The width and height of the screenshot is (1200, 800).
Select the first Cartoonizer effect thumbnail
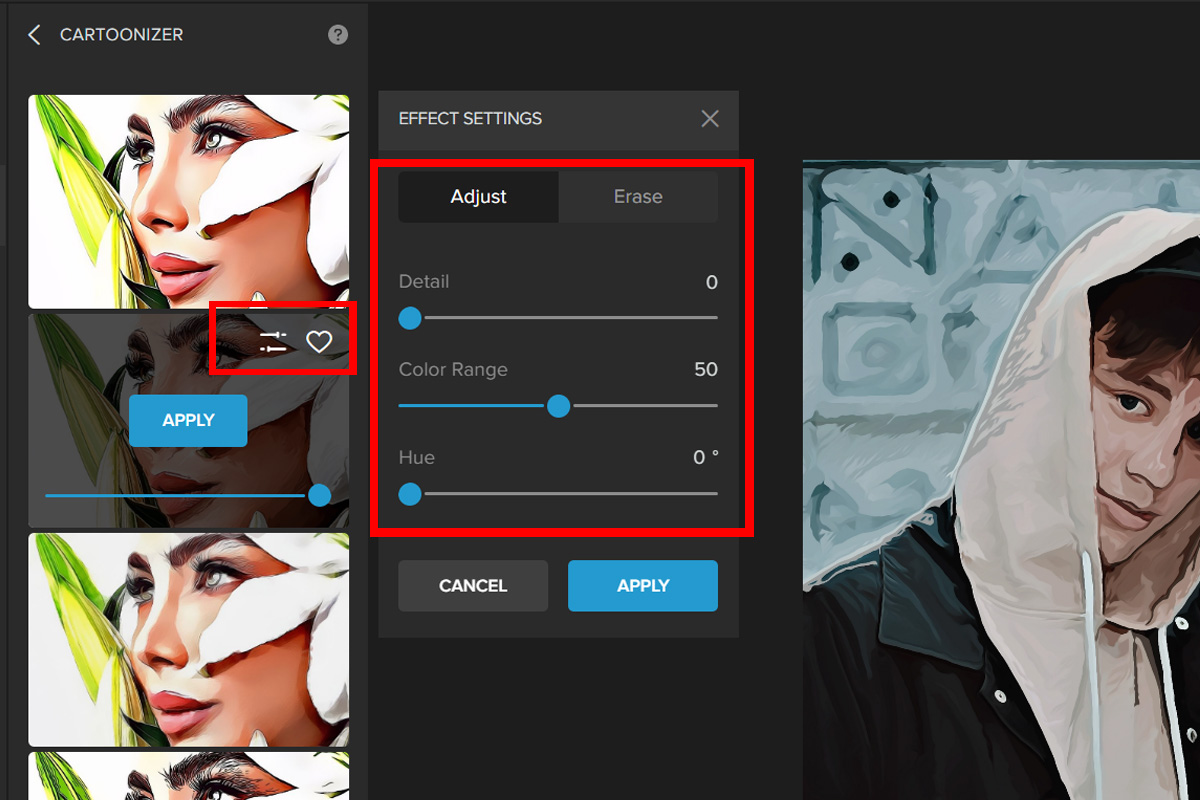tap(188, 201)
